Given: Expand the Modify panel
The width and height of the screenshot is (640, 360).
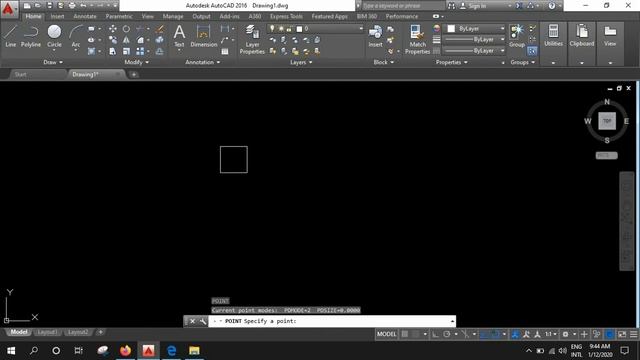Looking at the screenshot, I should (137, 62).
